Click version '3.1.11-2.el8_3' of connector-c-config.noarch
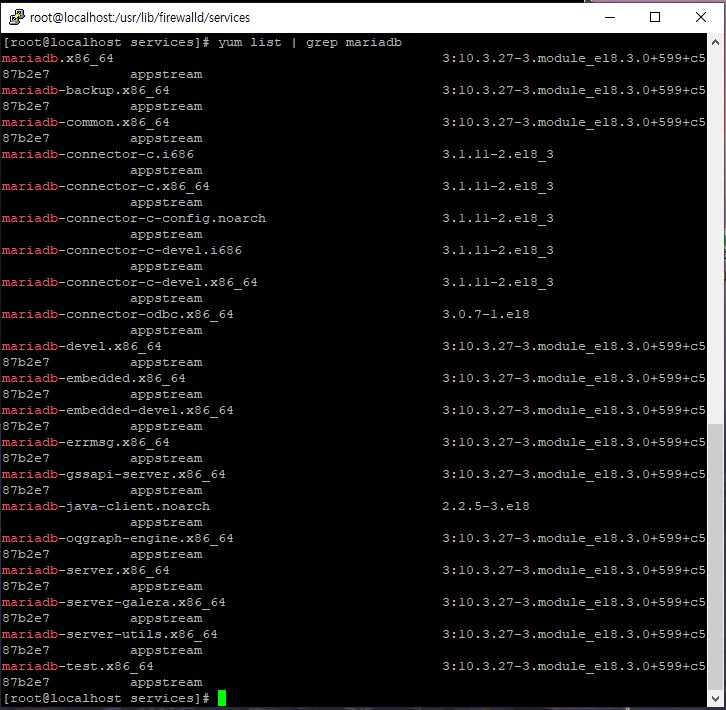 (x=498, y=218)
